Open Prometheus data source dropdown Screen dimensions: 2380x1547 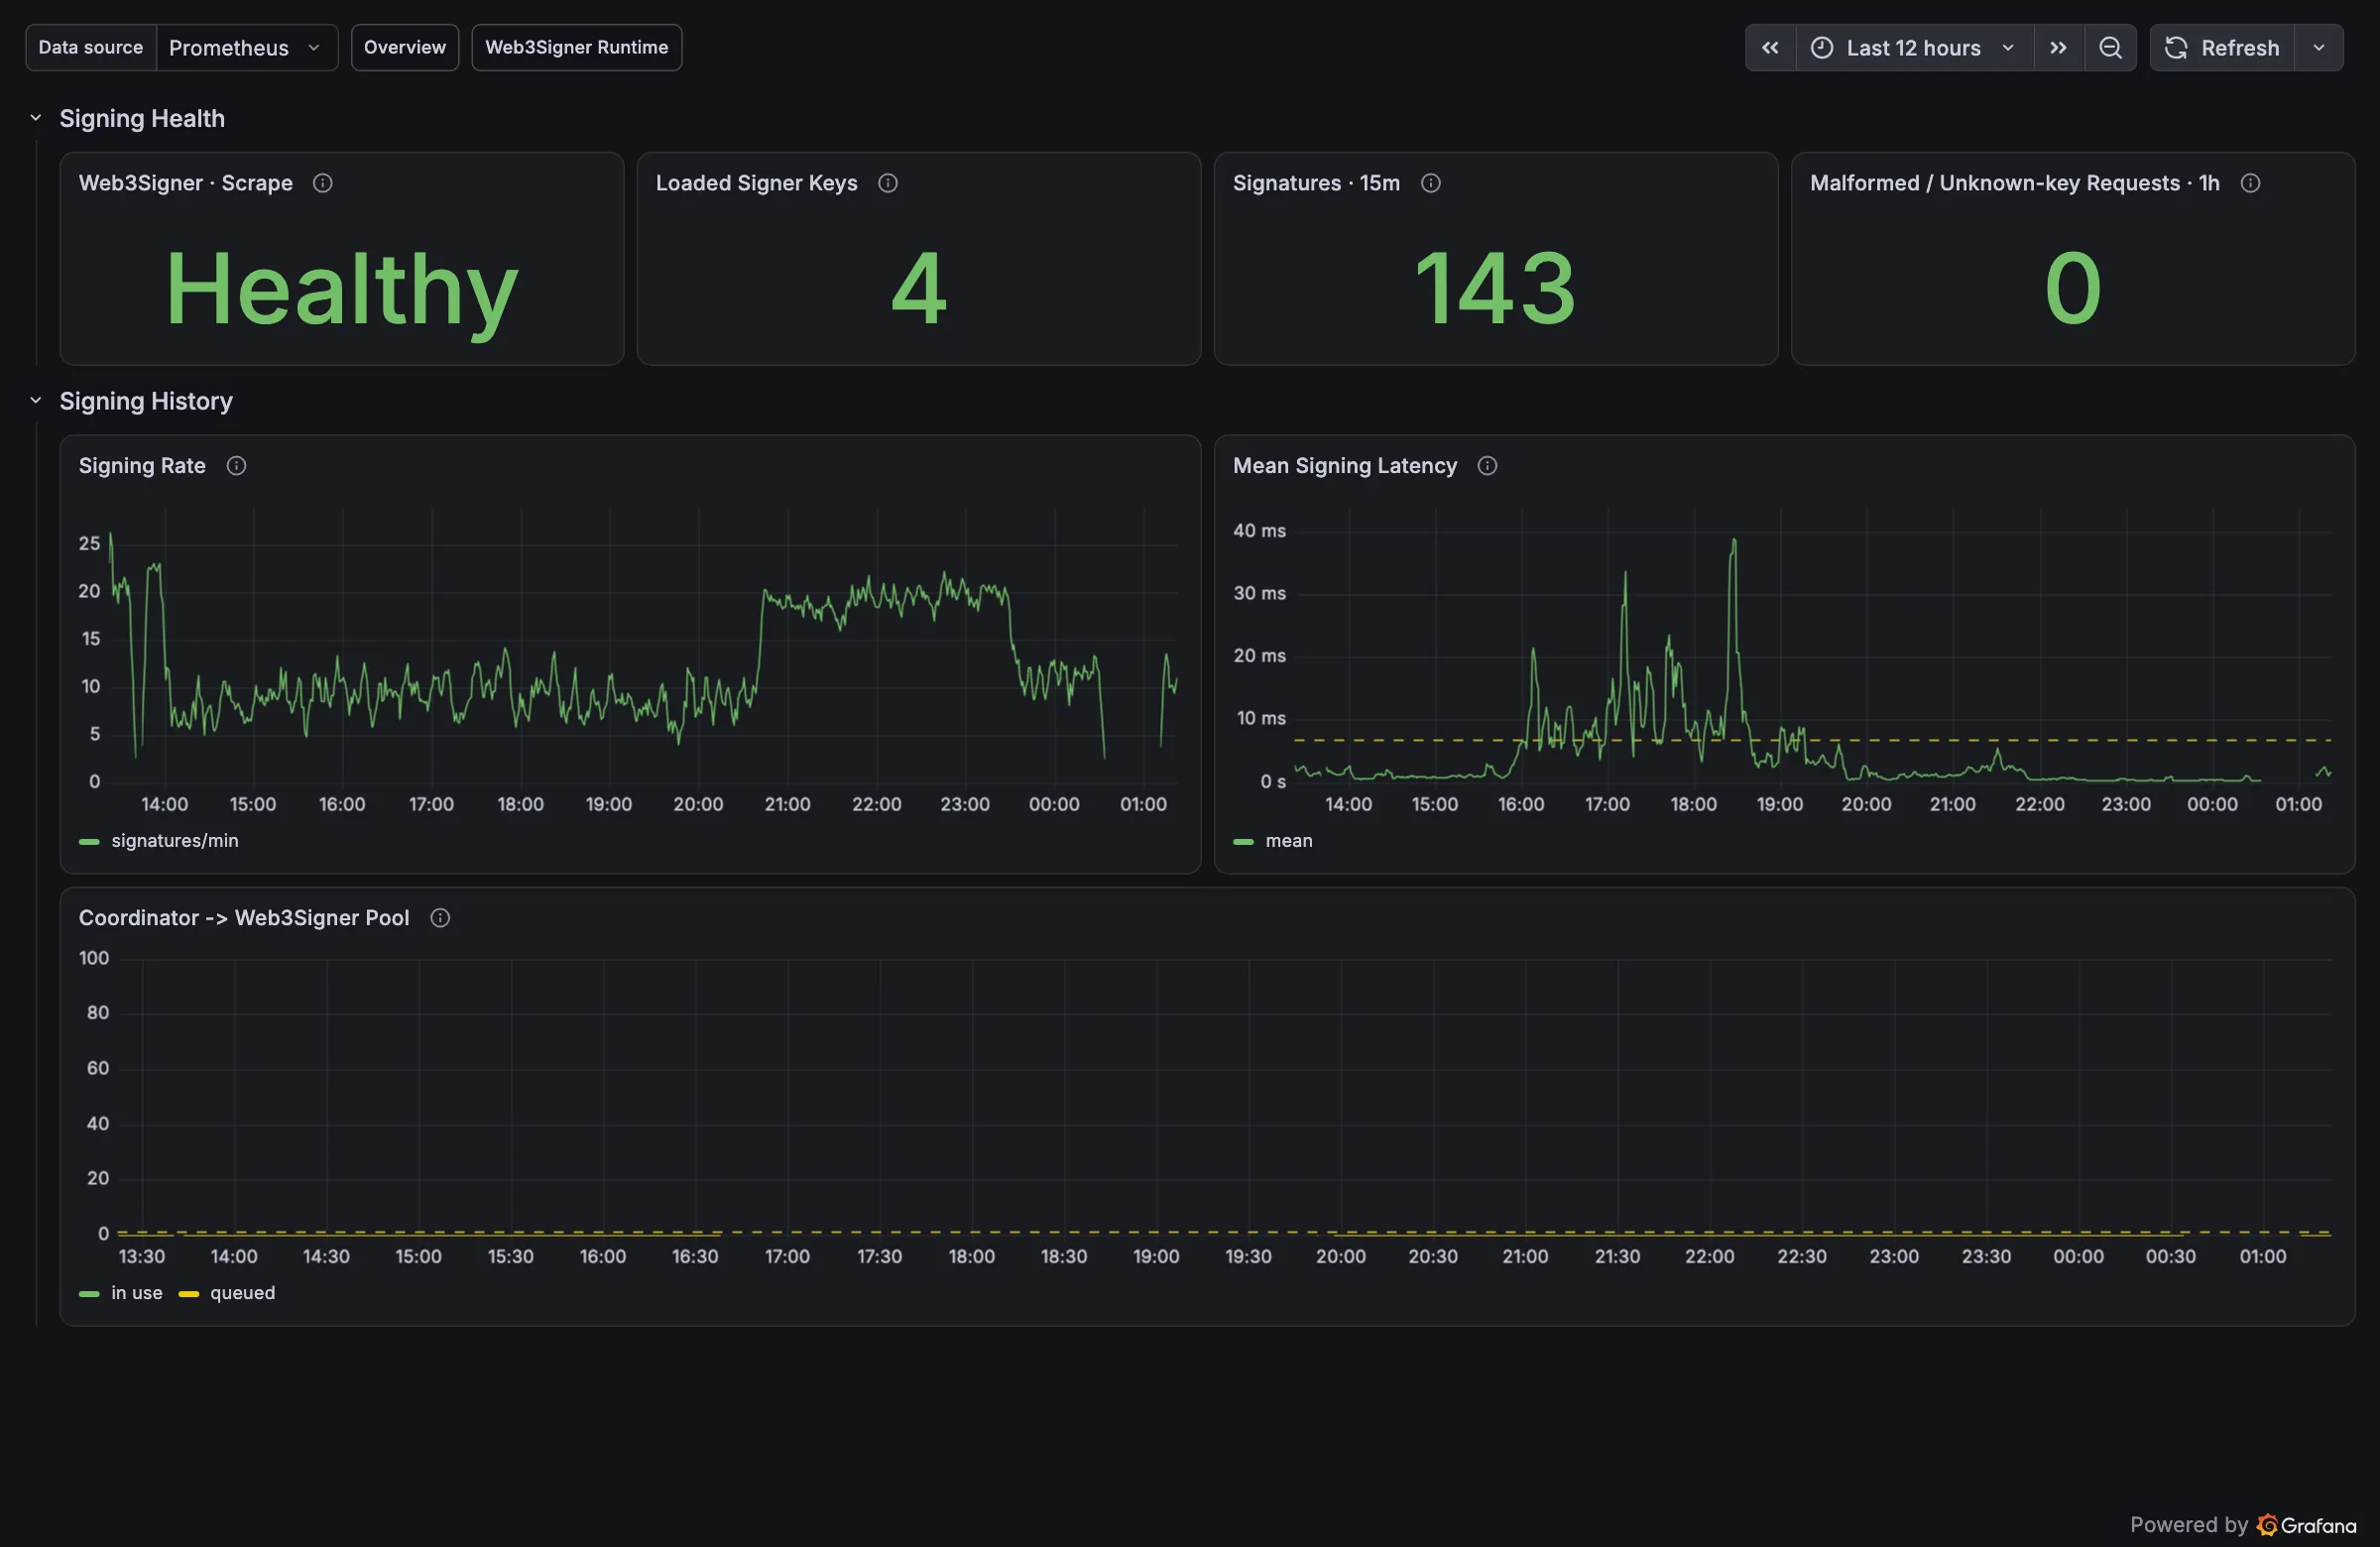click(x=247, y=48)
